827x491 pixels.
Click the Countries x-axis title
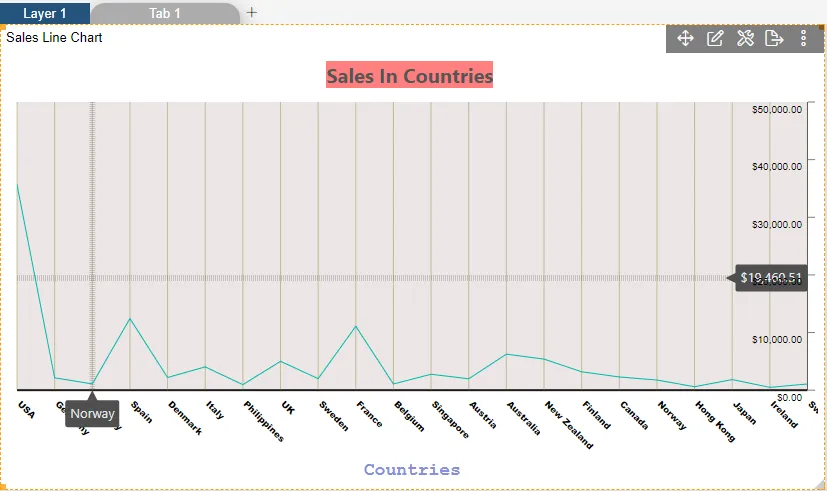point(412,469)
